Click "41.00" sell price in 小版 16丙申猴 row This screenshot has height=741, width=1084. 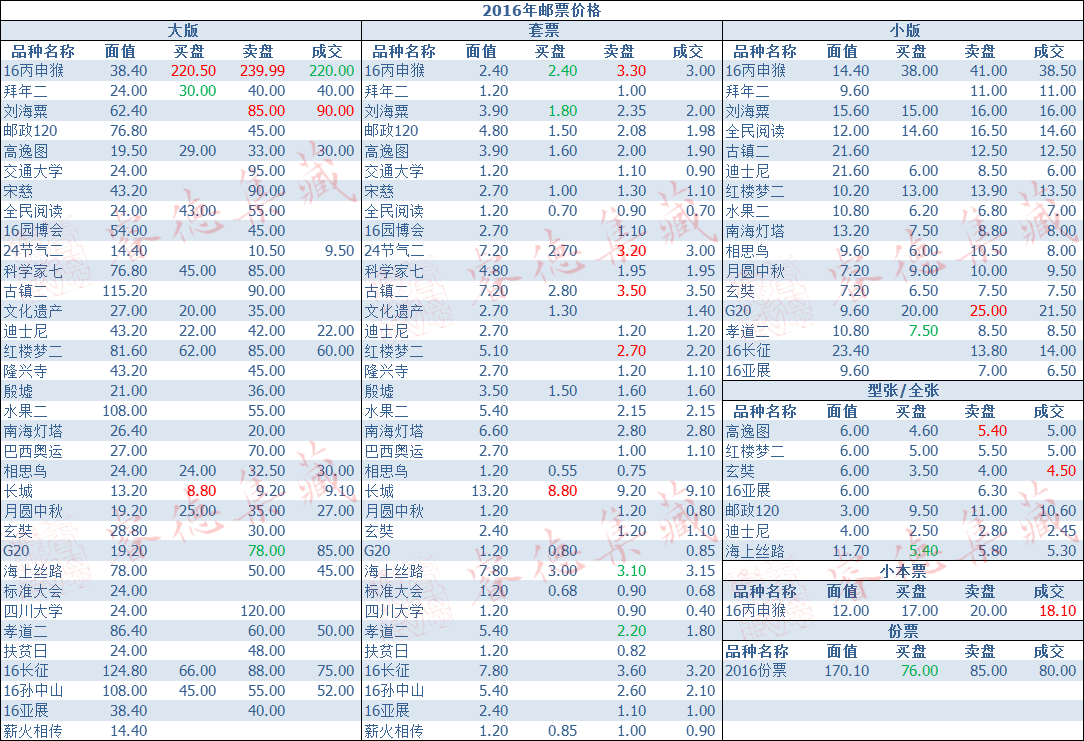[x=989, y=71]
